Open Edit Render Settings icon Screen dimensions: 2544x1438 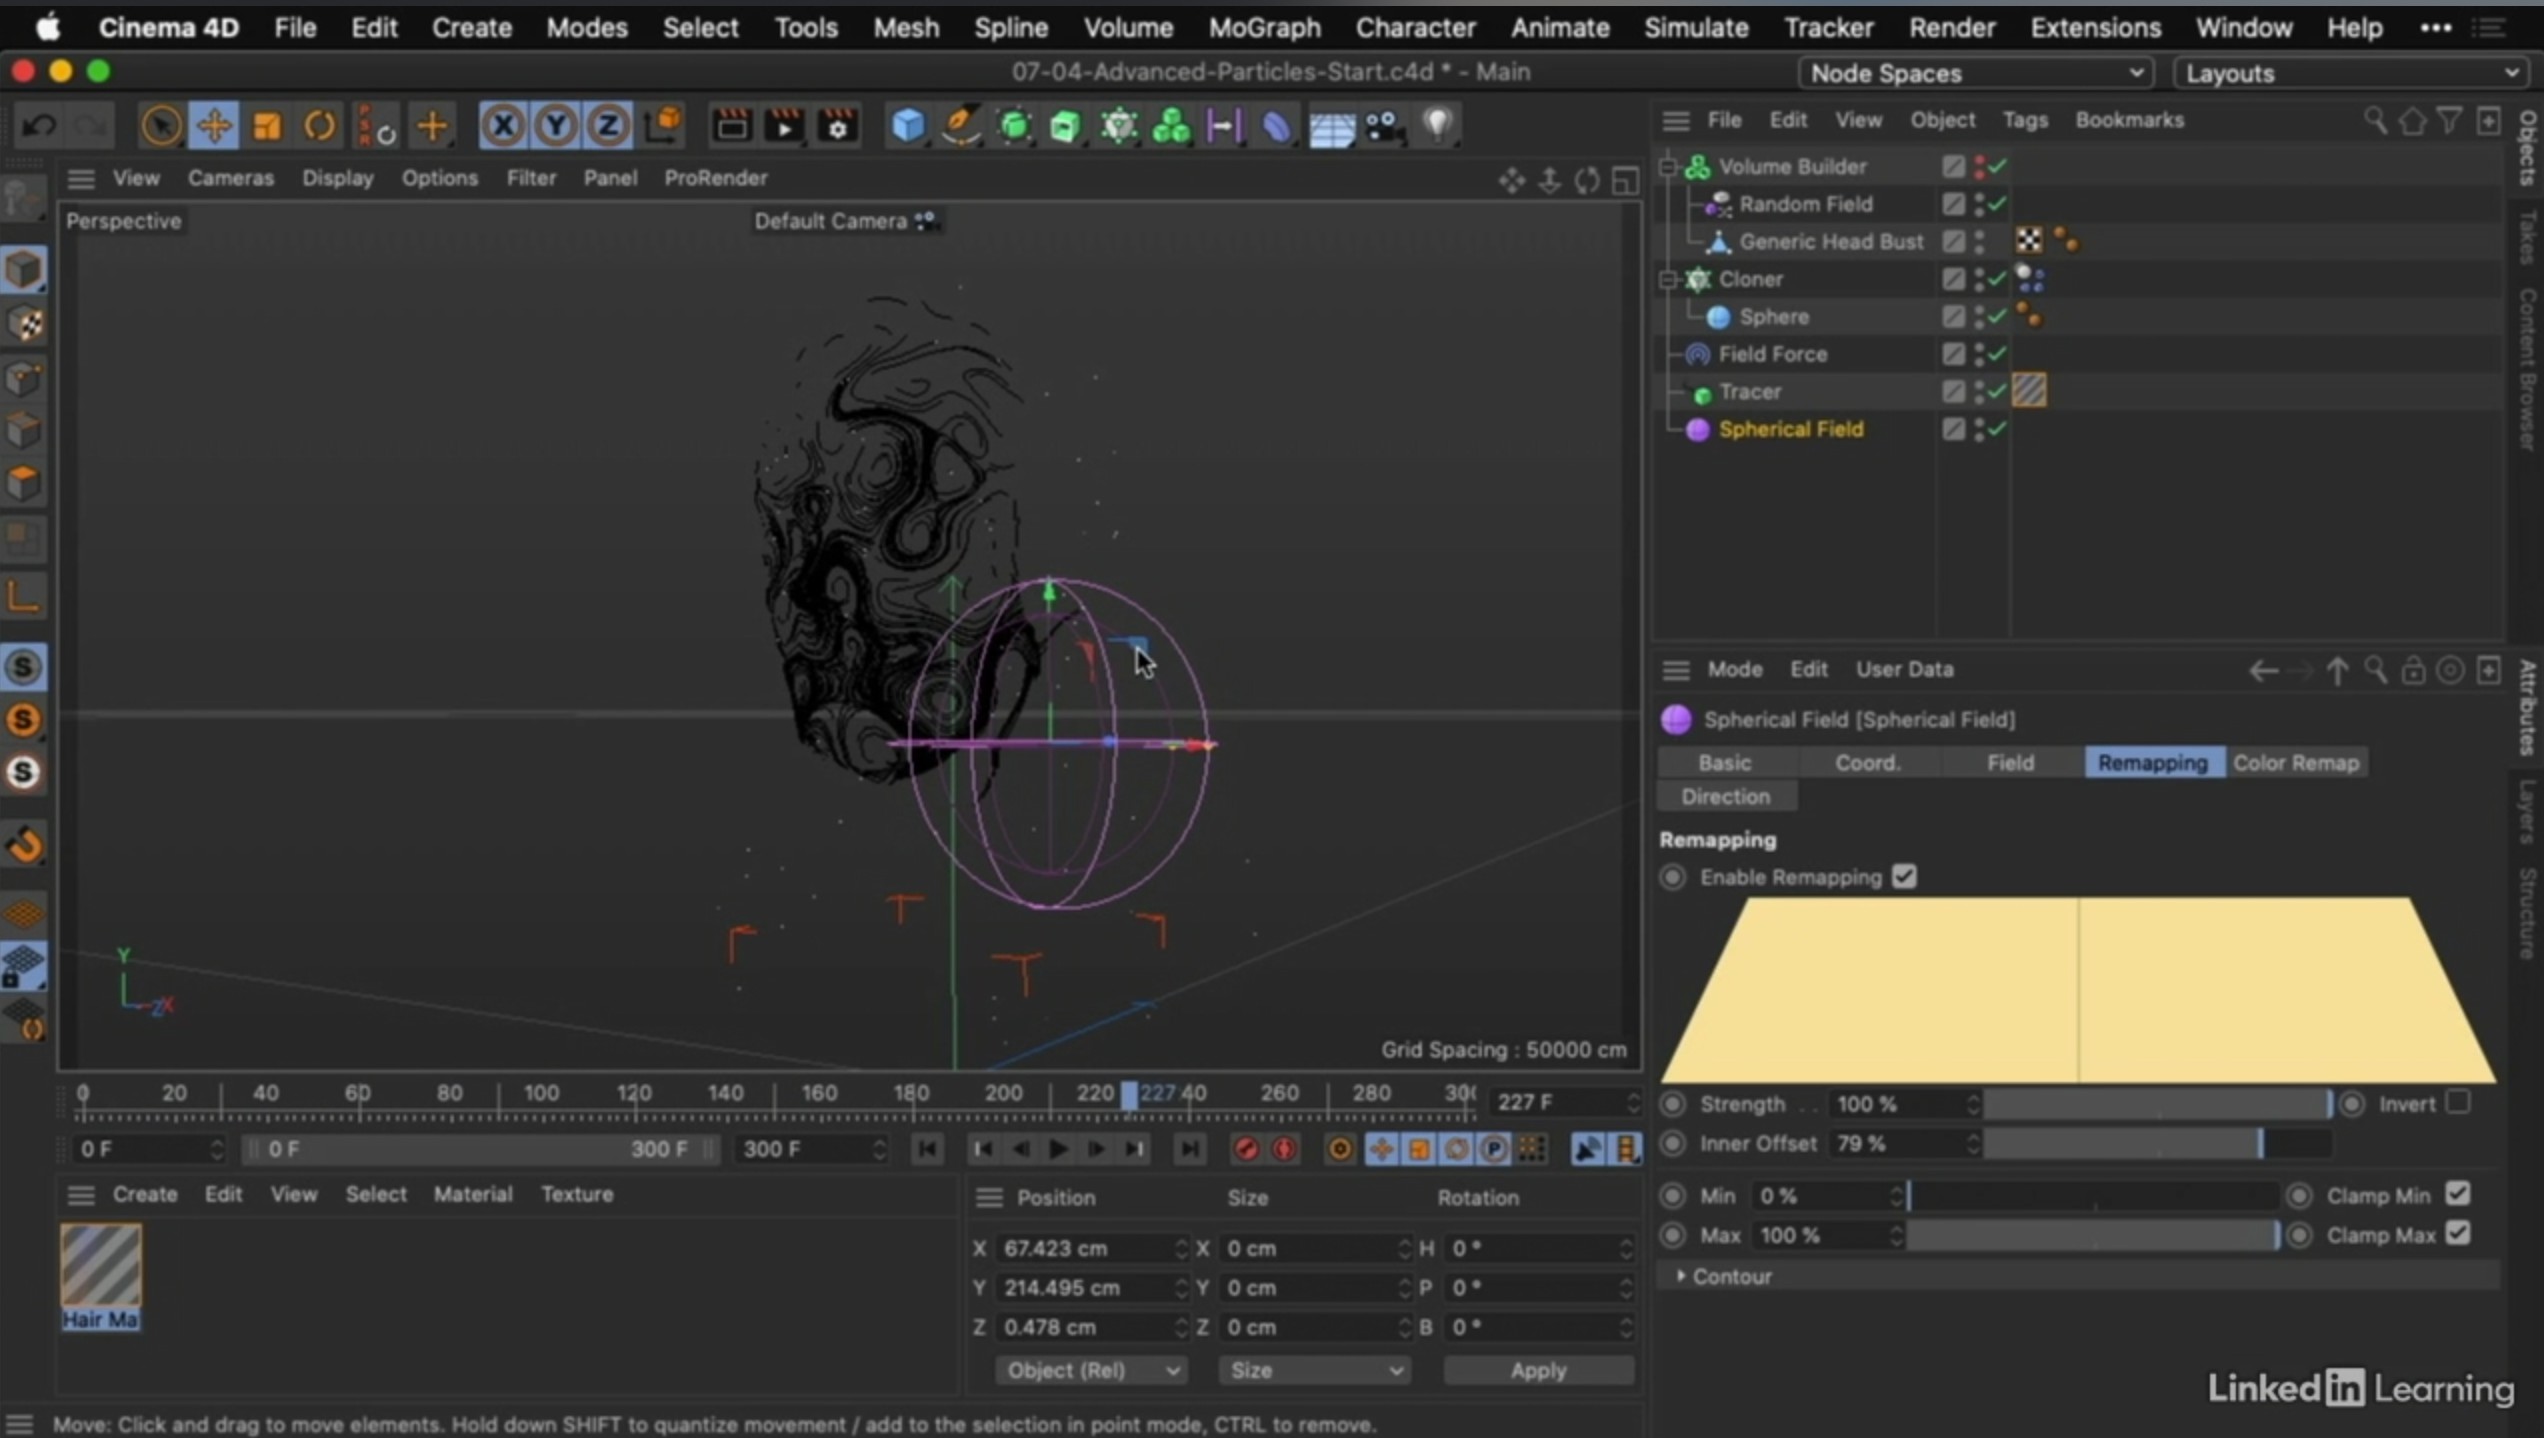[x=837, y=126]
